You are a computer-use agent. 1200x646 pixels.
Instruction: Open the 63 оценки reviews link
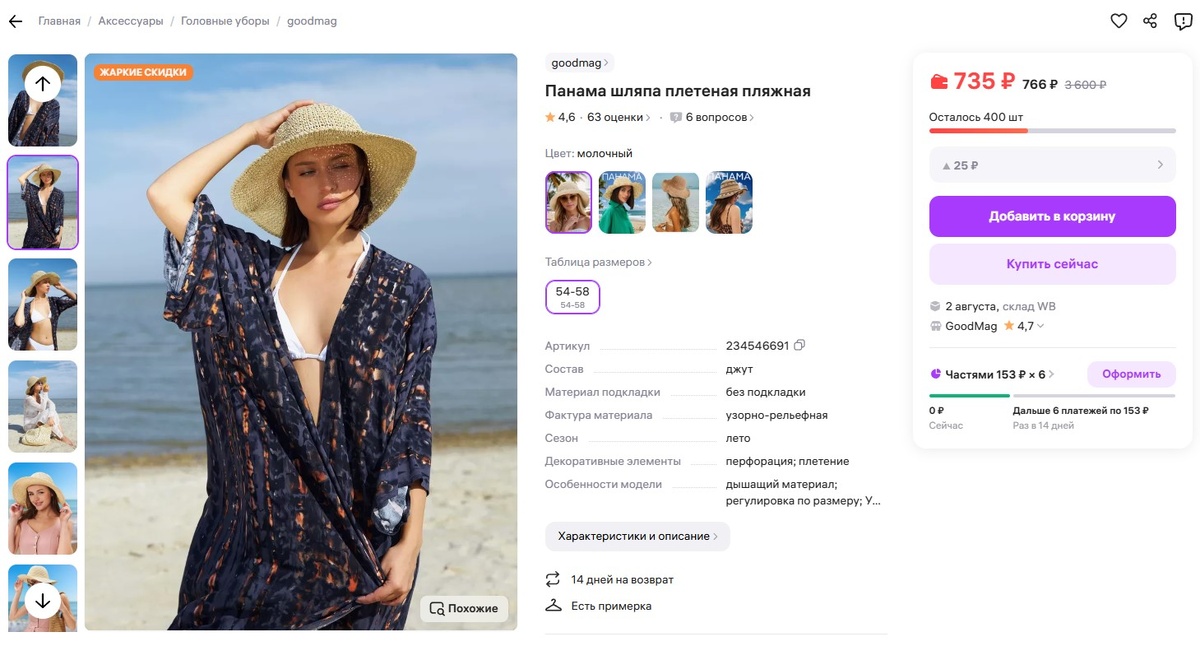point(618,117)
